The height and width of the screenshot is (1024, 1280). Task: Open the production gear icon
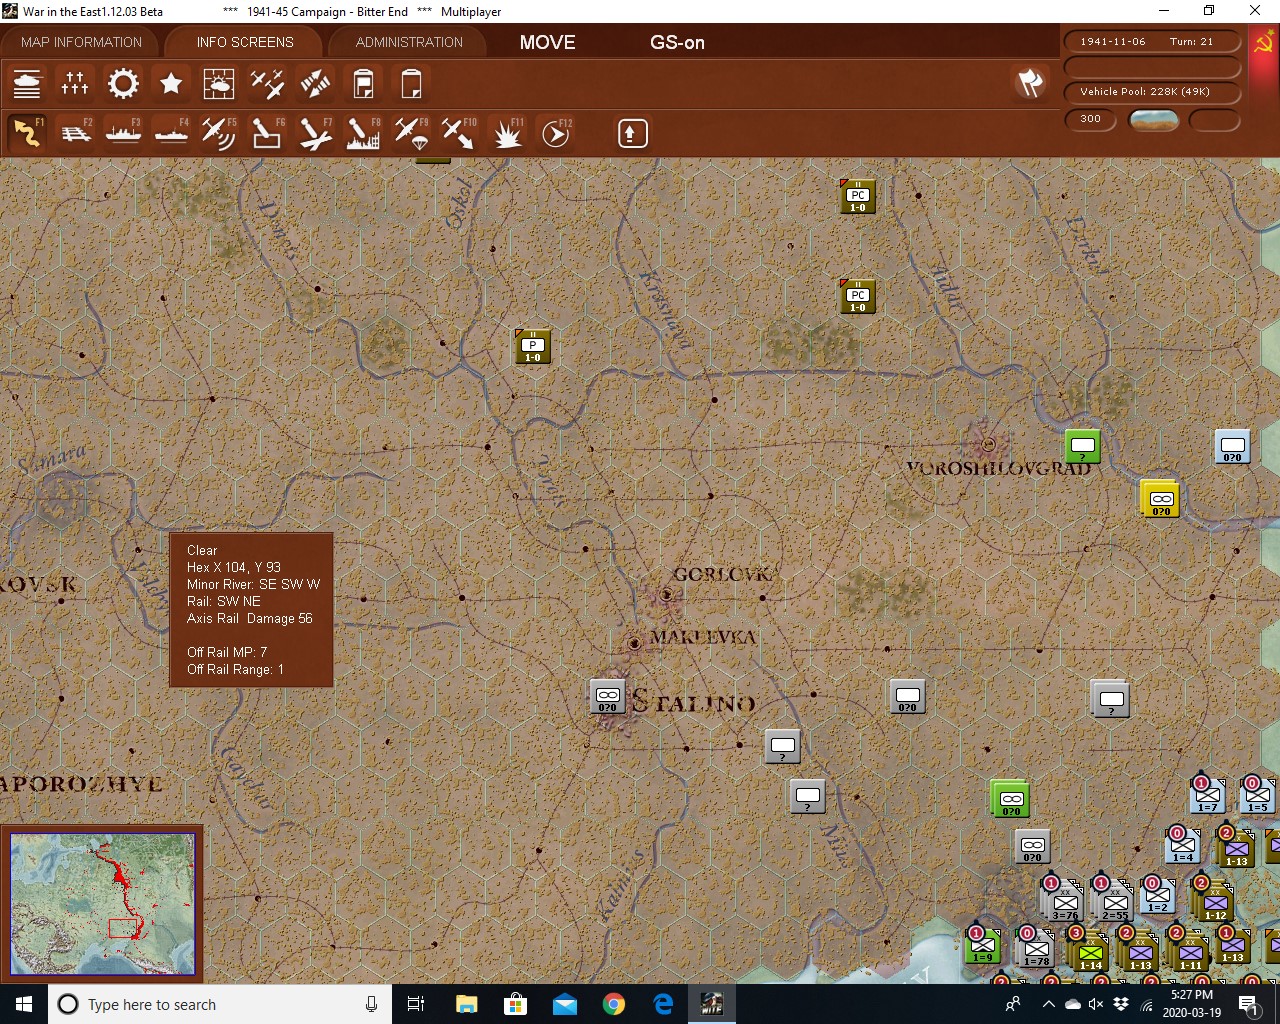[x=123, y=83]
